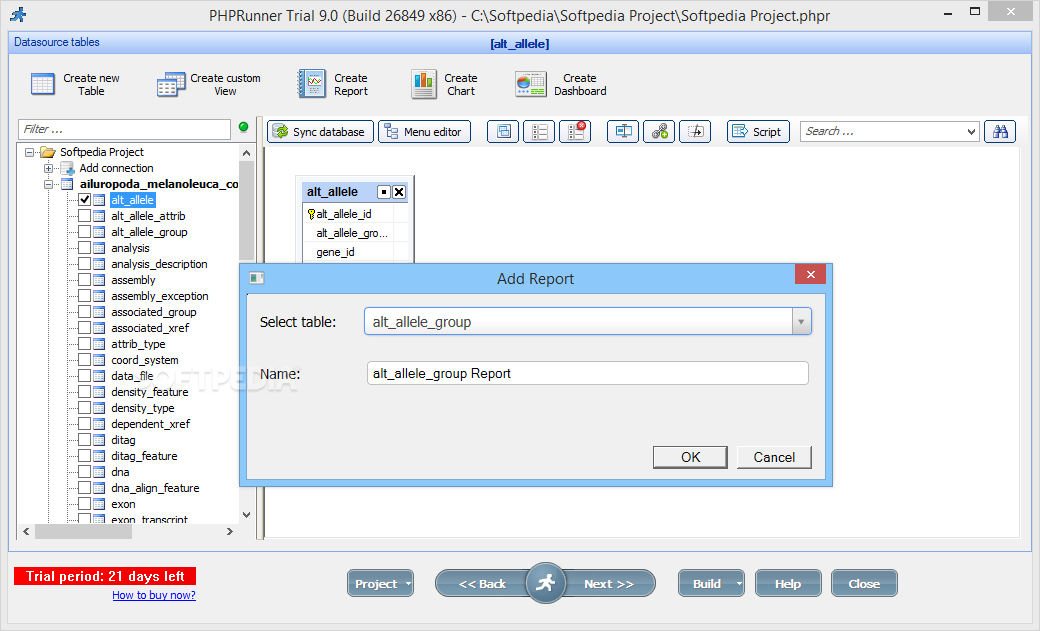
Task: Click the list icon with red badge
Action: point(575,131)
